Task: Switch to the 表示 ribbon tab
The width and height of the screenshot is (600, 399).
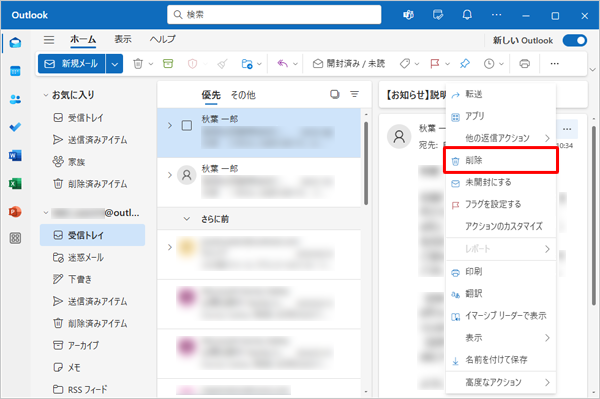Action: (x=123, y=39)
